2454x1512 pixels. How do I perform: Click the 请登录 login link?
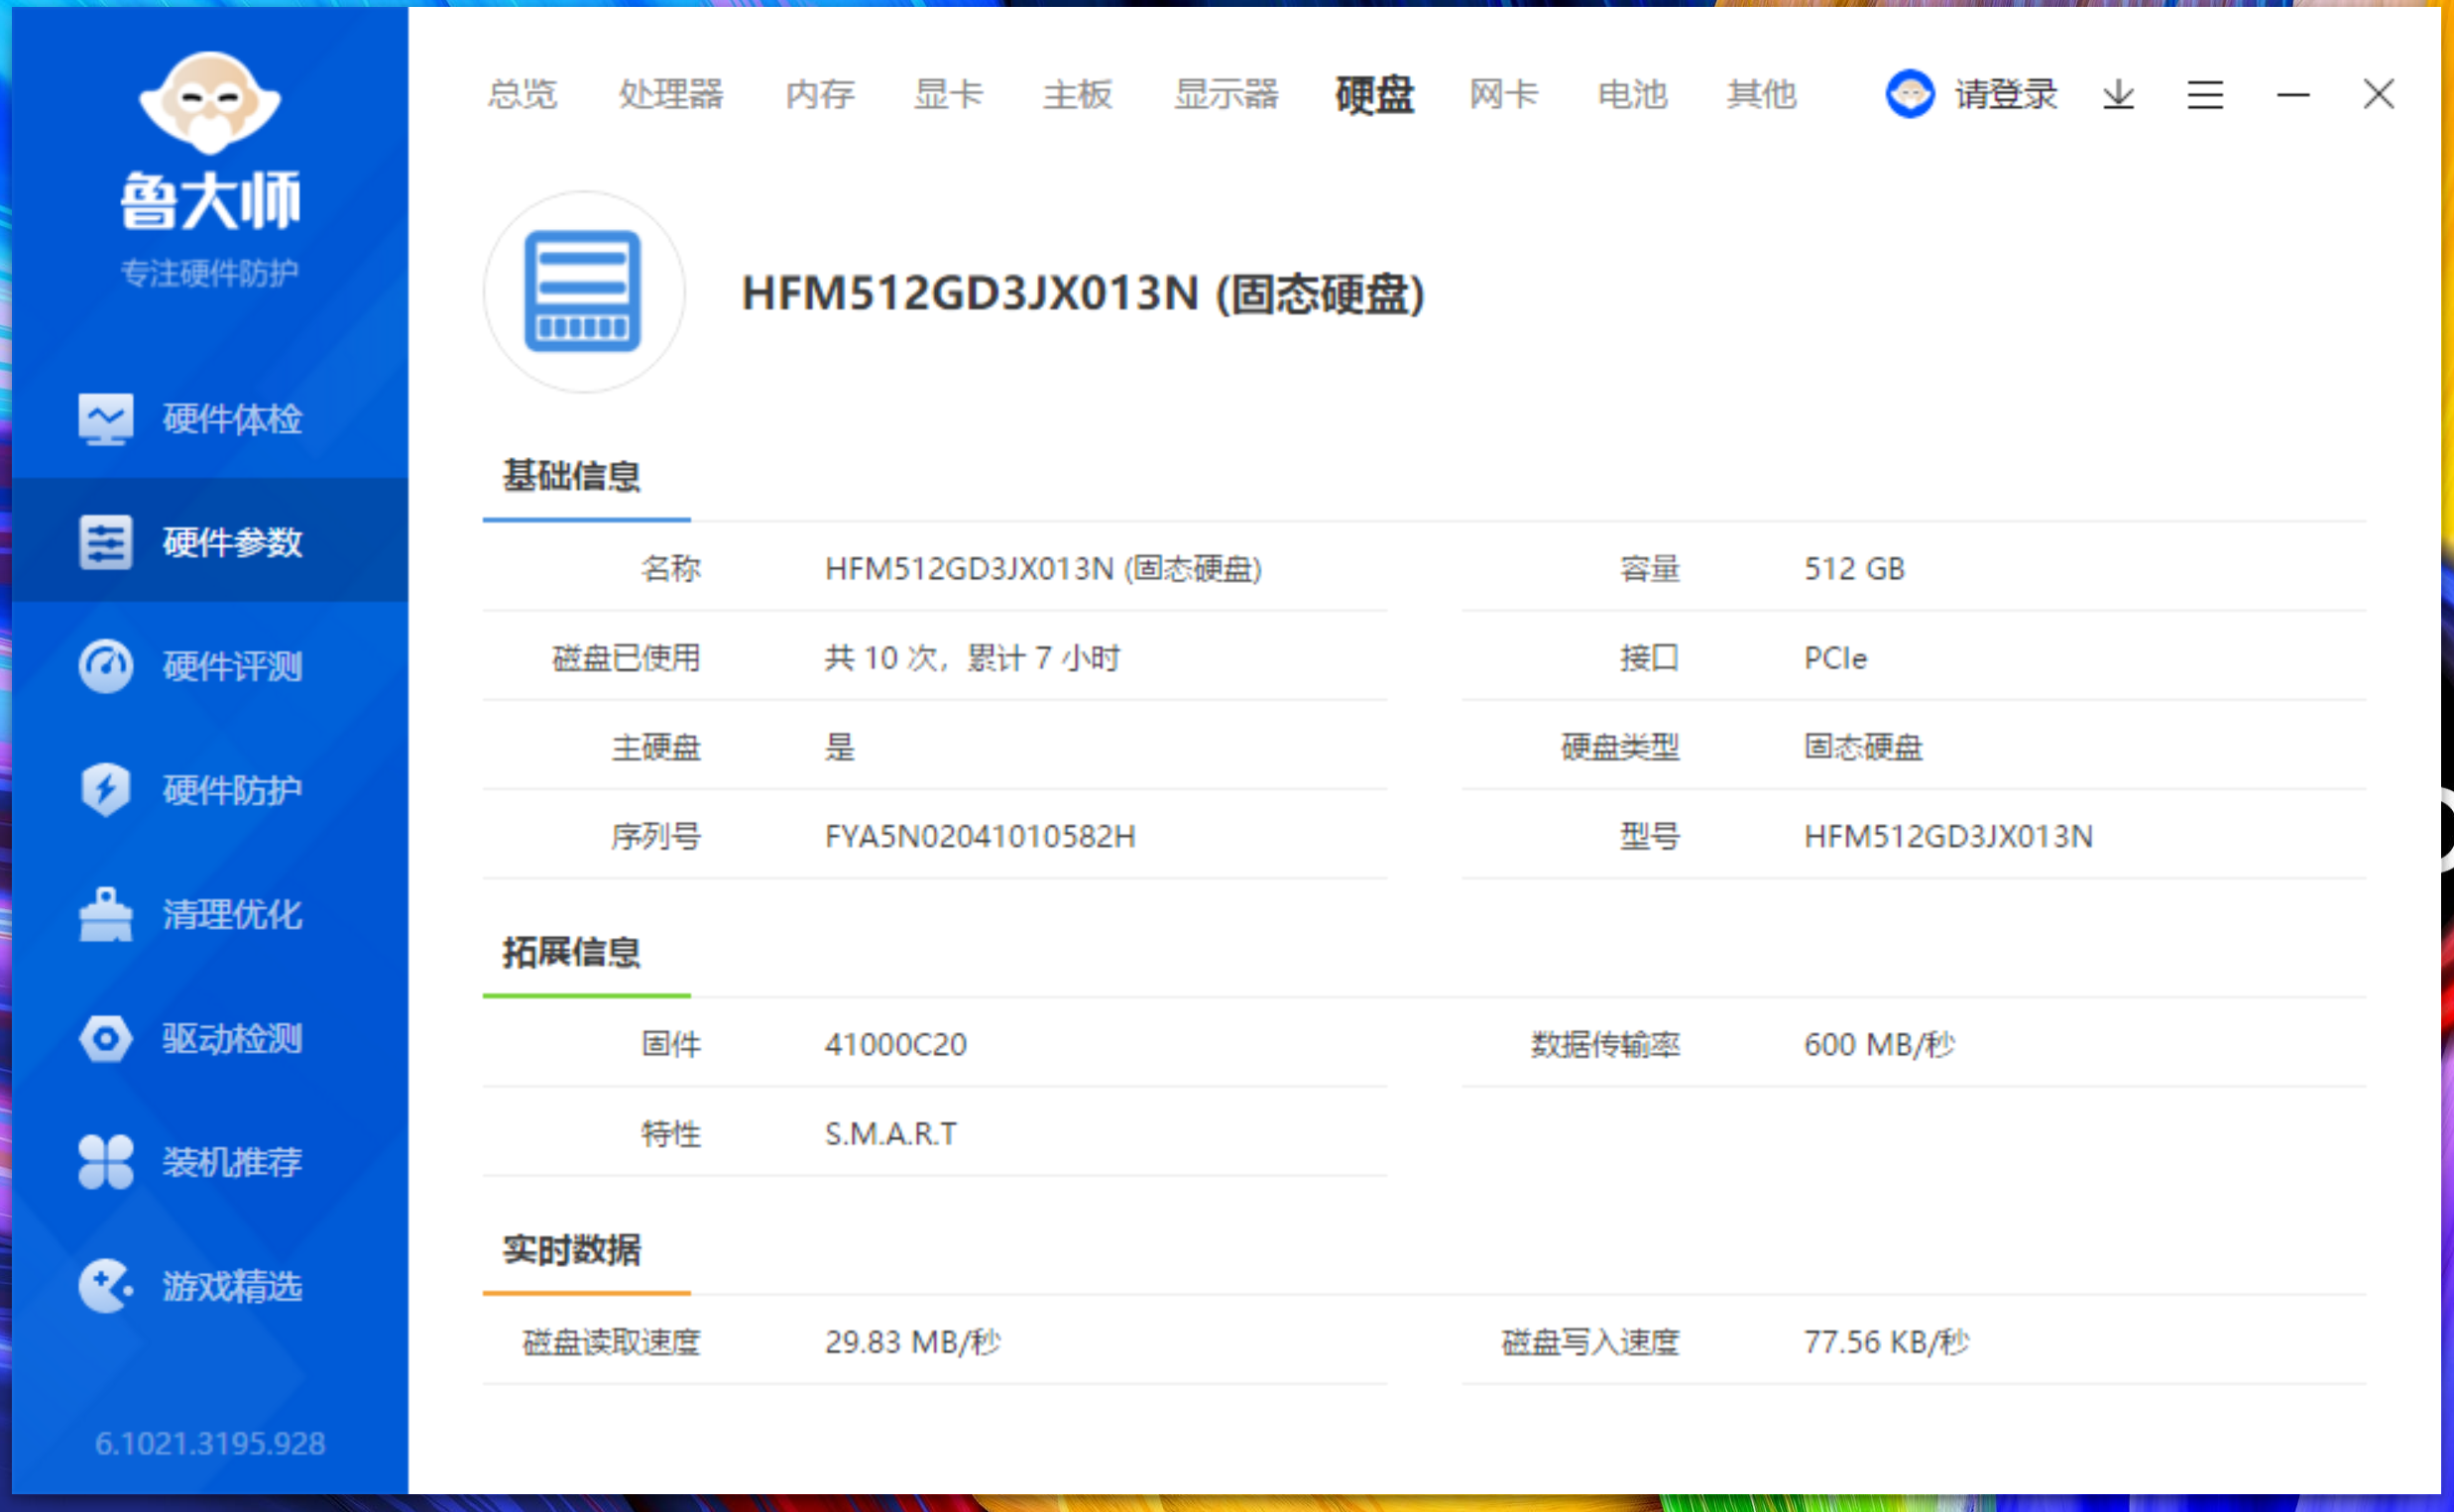pyautogui.click(x=2006, y=94)
